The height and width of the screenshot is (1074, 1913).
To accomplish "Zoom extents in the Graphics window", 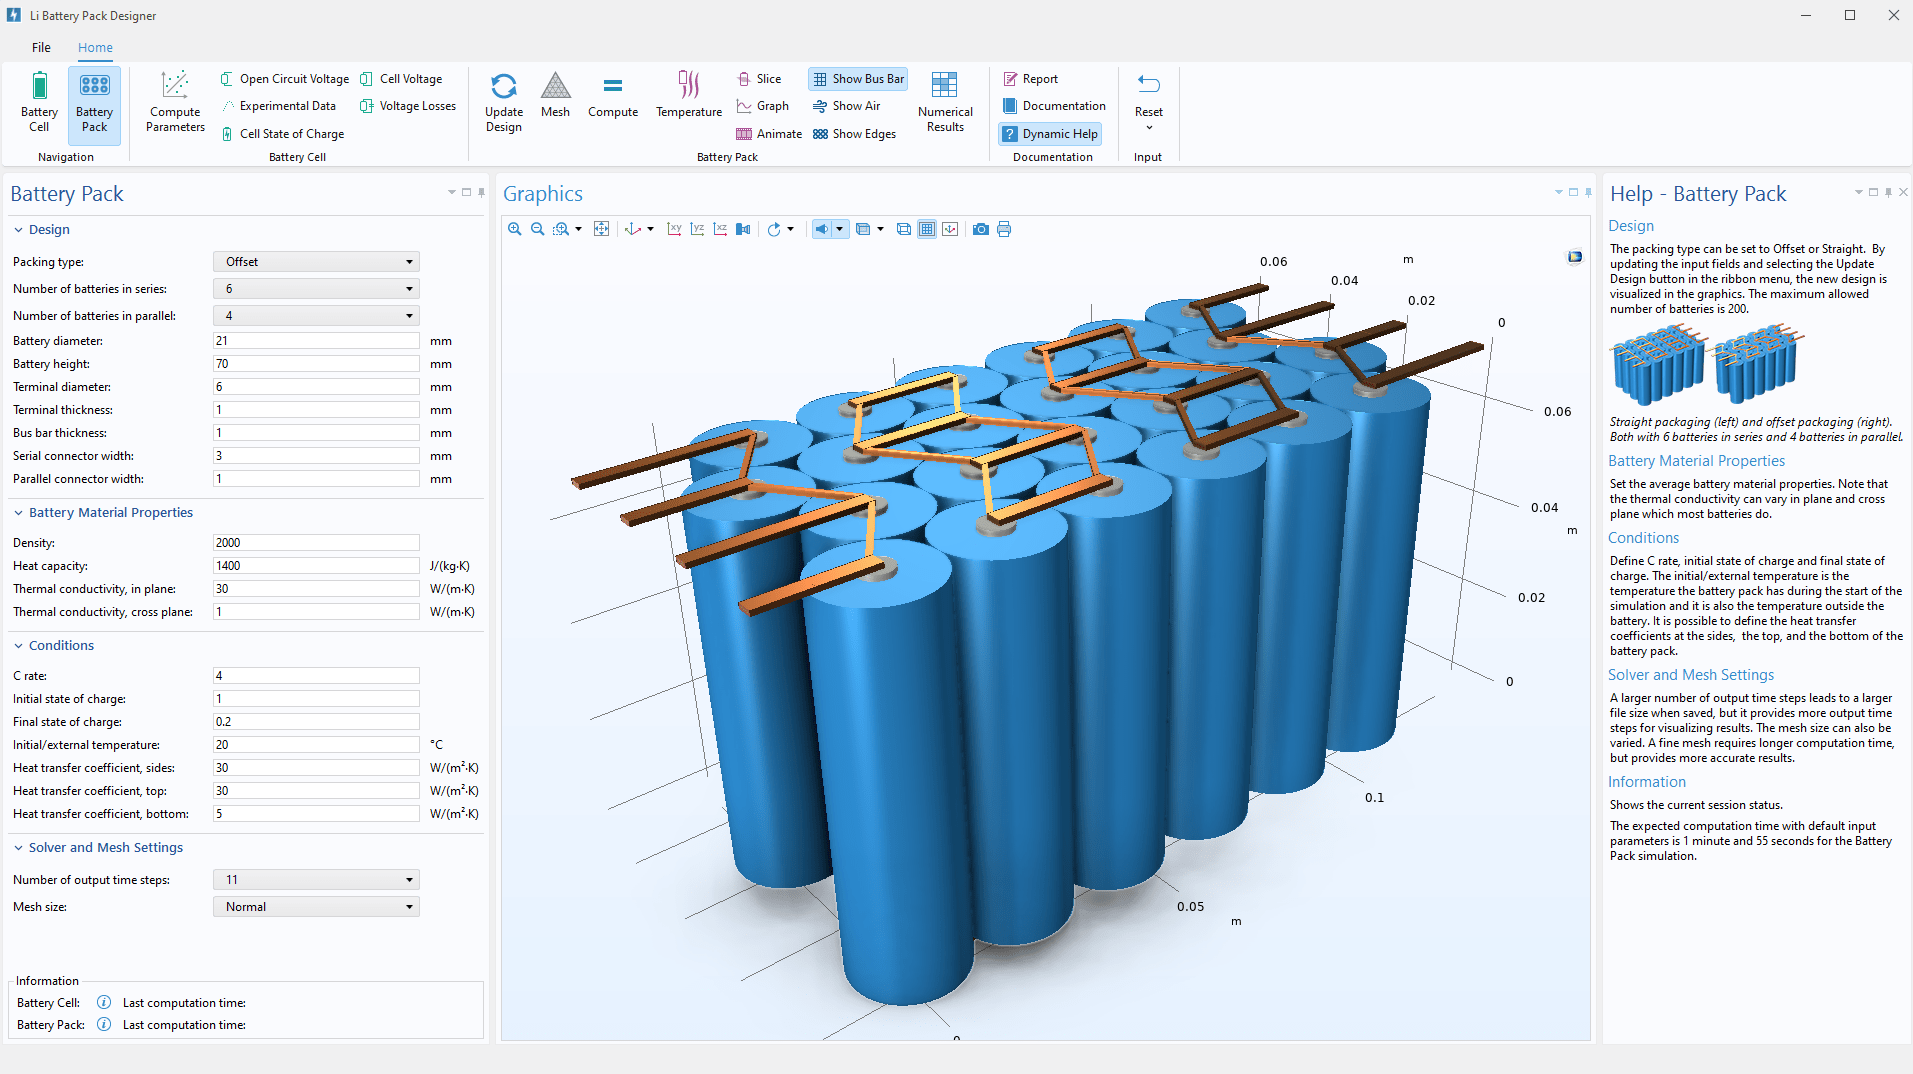I will [601, 229].
